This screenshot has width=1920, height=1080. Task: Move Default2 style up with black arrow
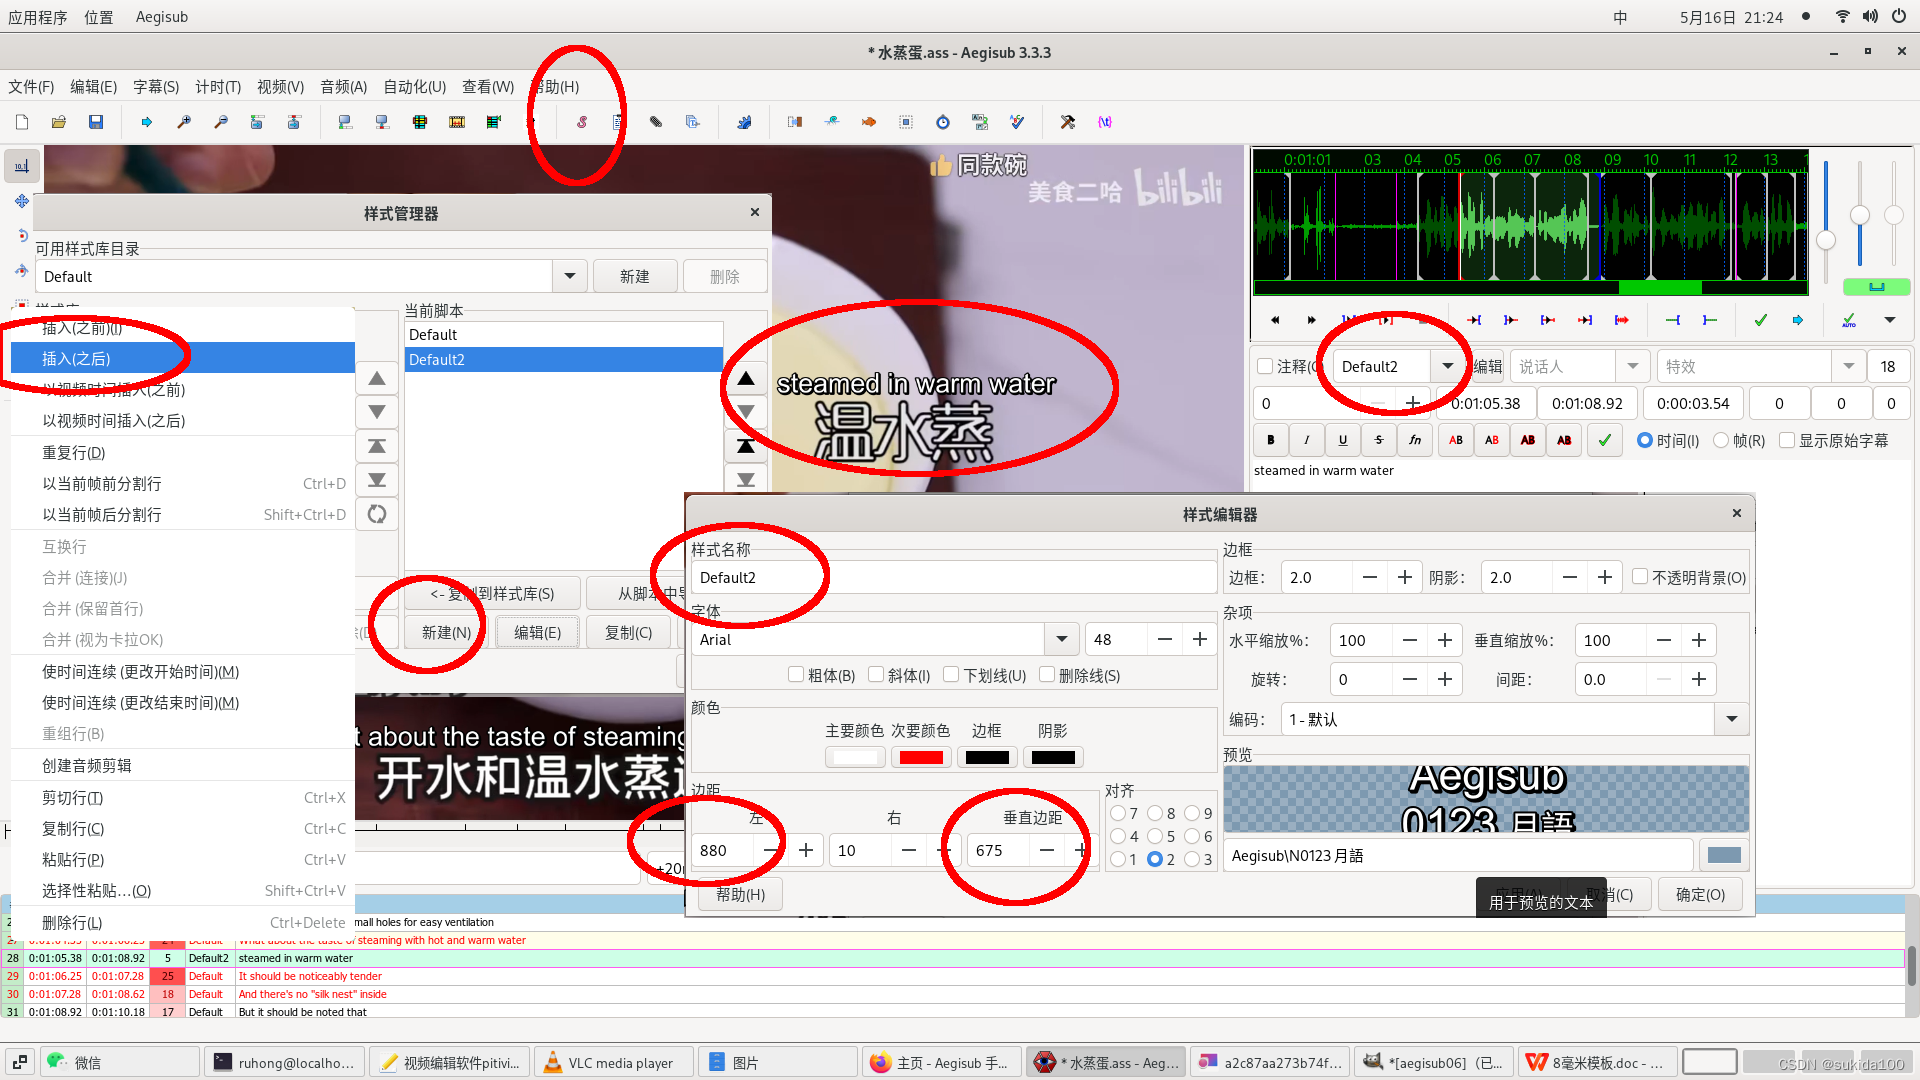pyautogui.click(x=746, y=379)
